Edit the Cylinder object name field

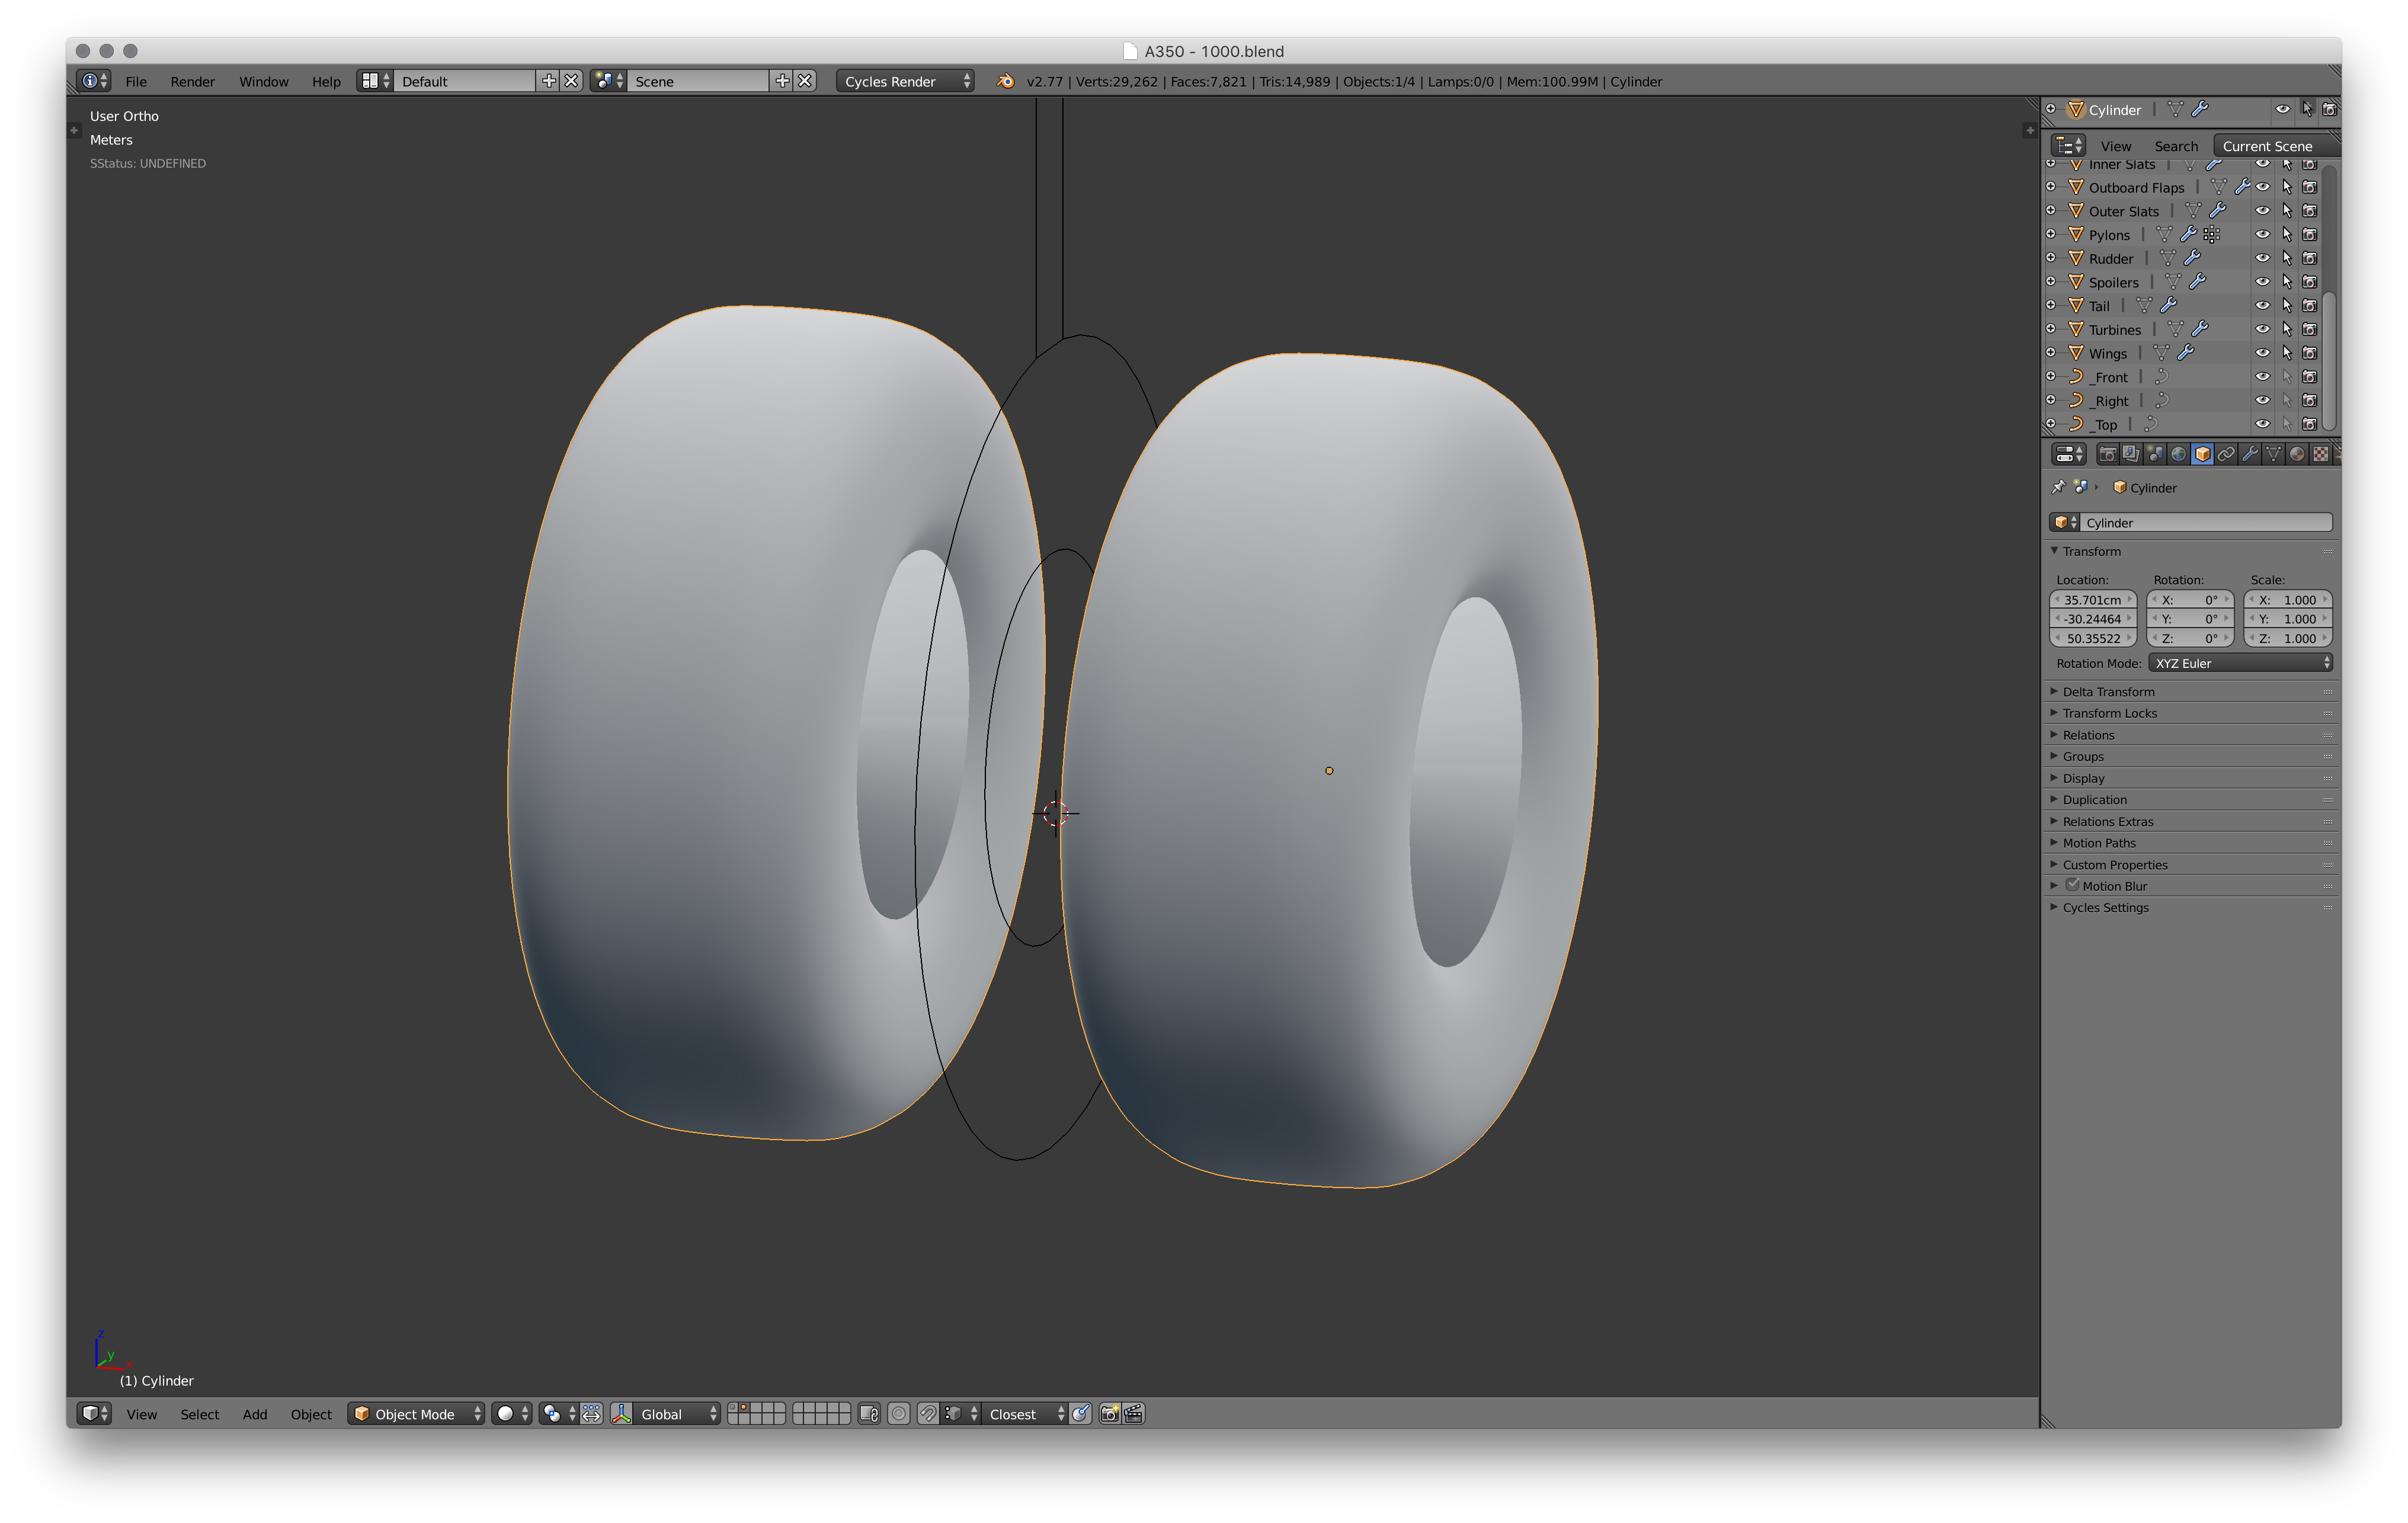2206,522
